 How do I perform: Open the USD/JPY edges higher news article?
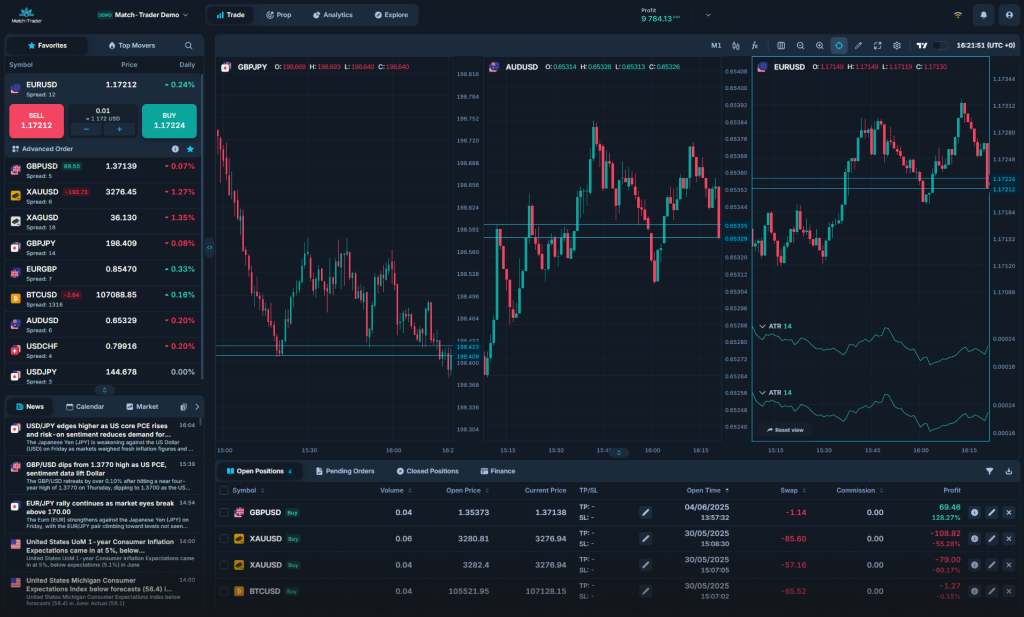click(103, 437)
